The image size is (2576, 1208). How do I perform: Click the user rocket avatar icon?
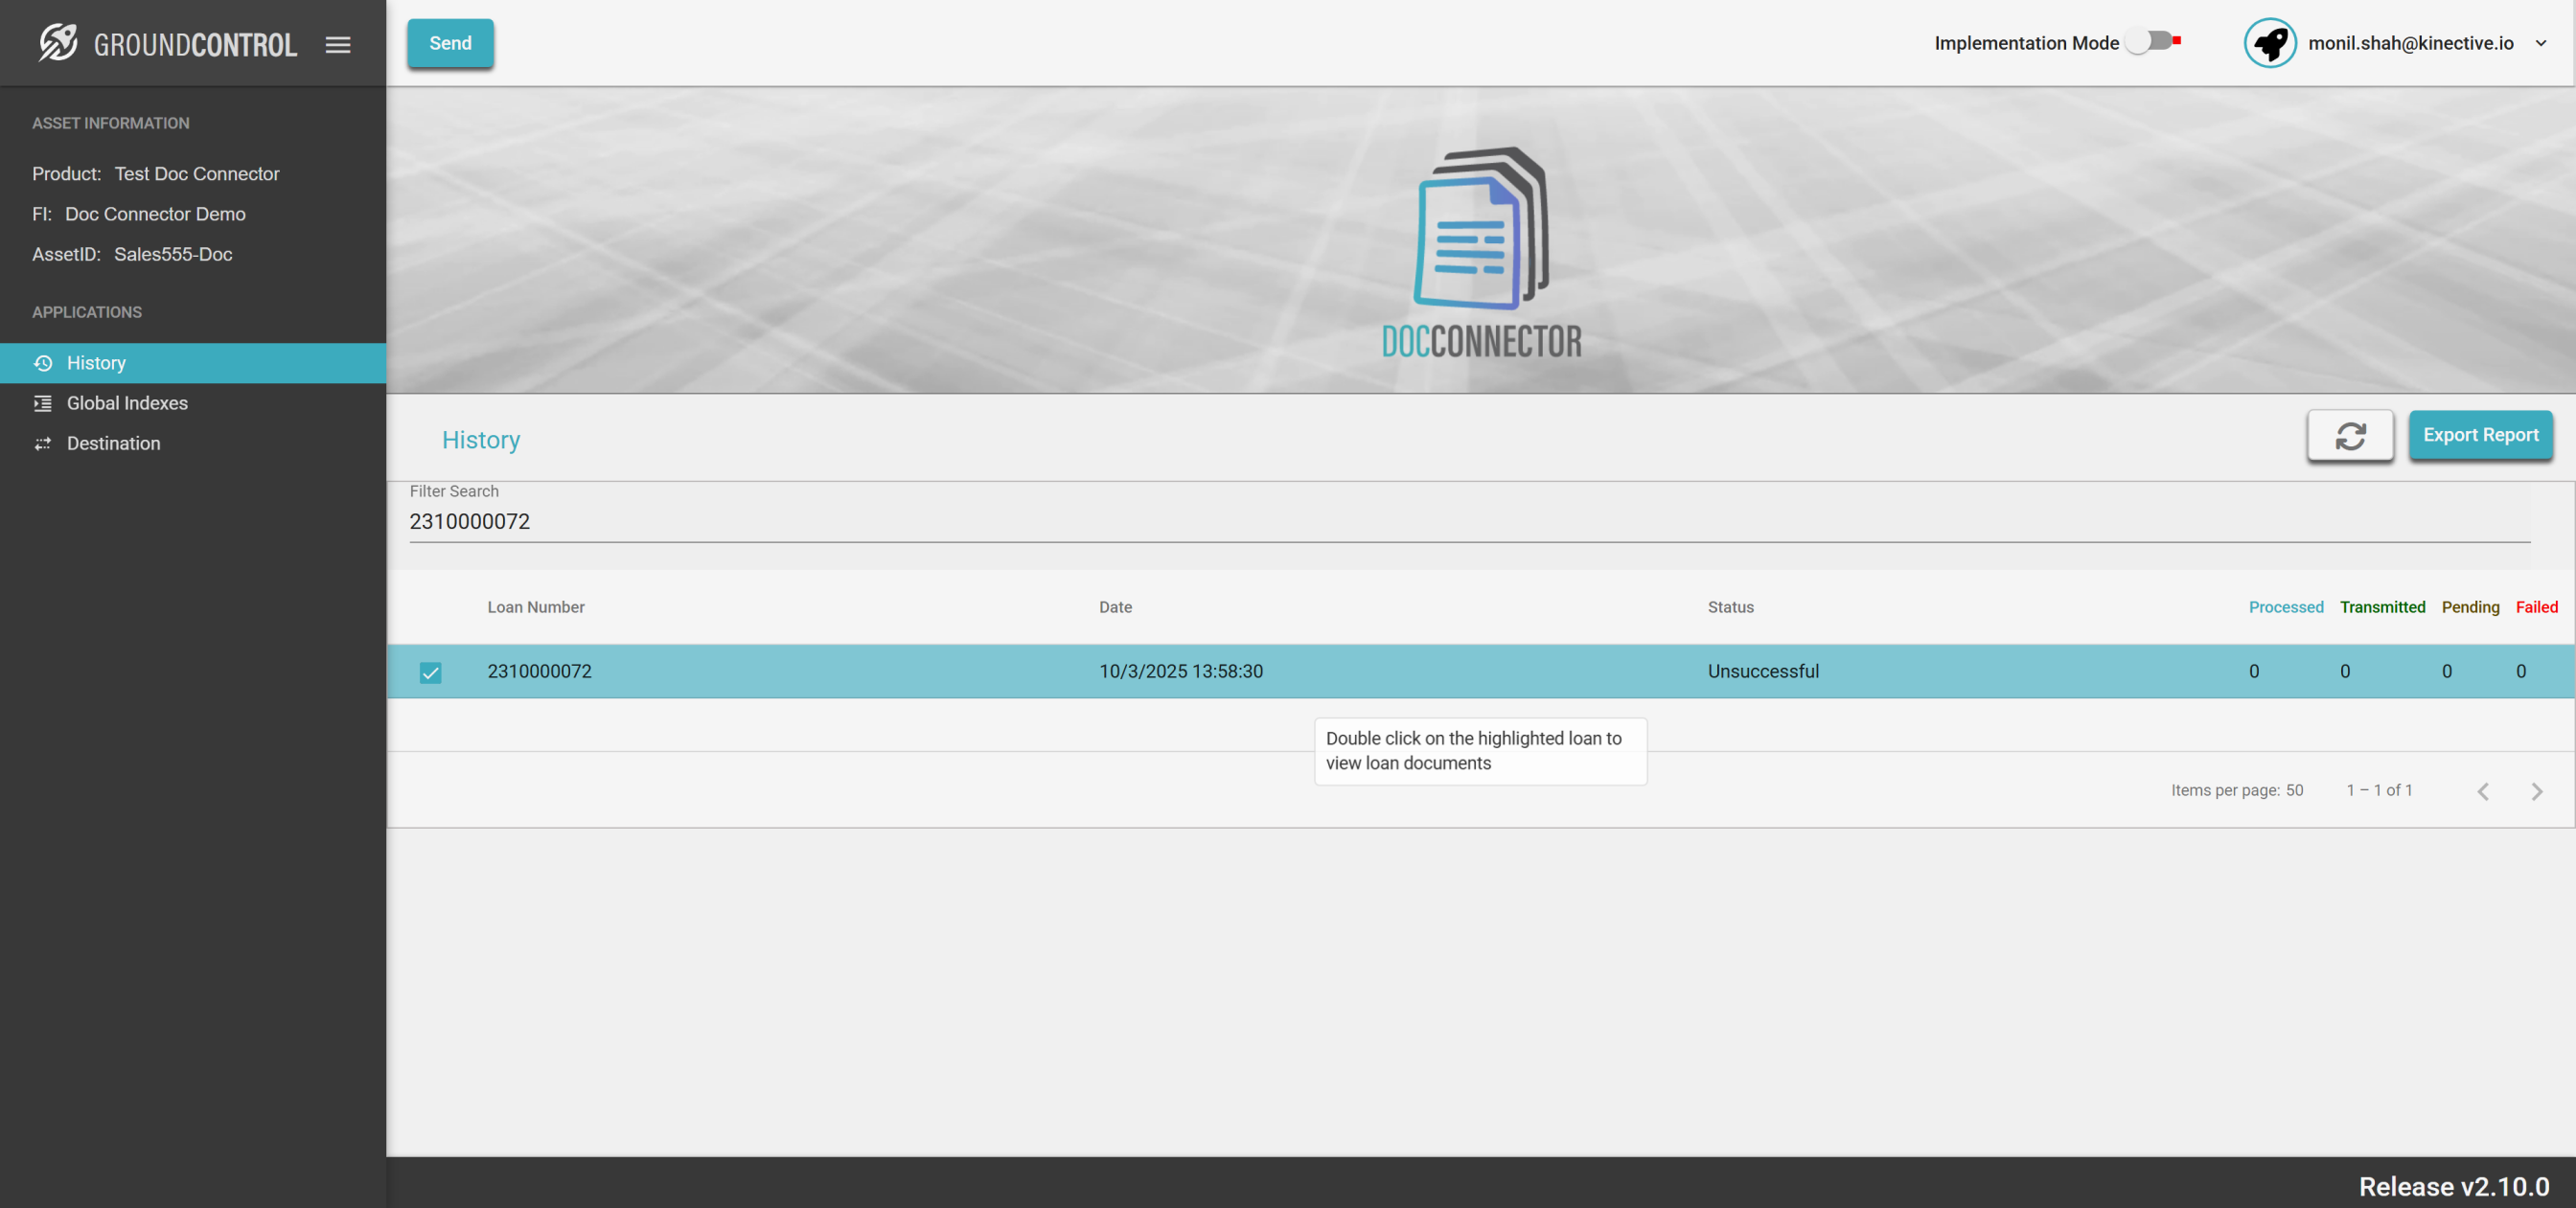2269,43
